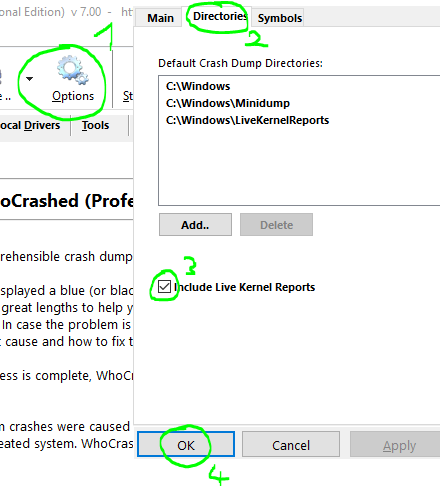Select the C:\Windows\Minidump entry
Screen dimensions: 440x486
click(x=228, y=103)
